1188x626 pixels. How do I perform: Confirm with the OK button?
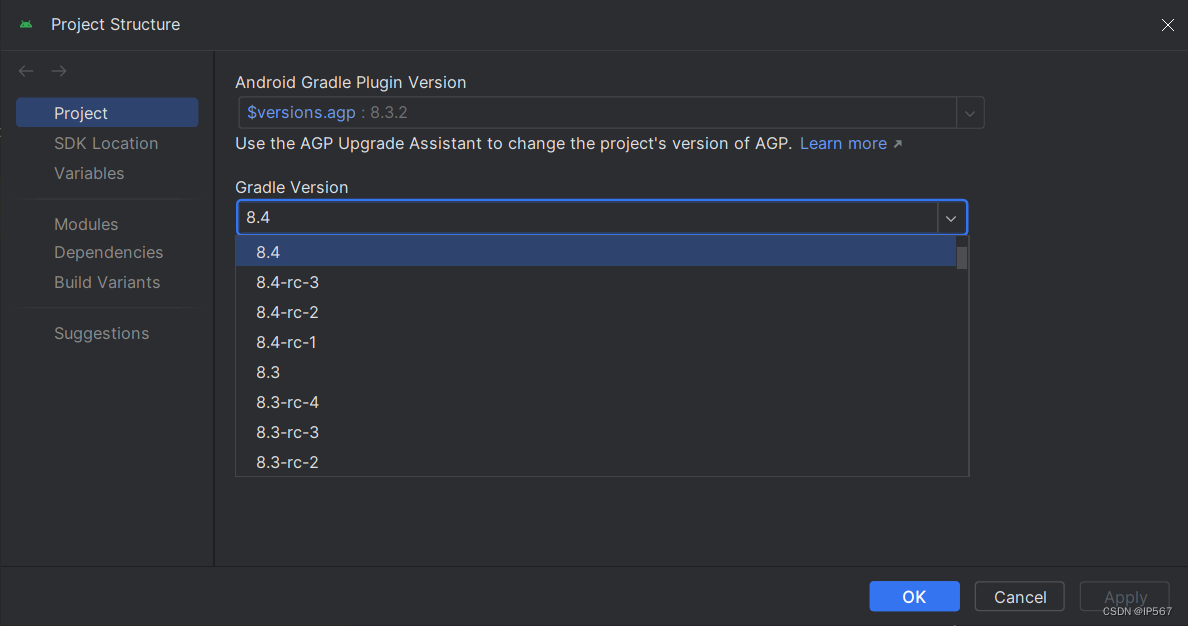pos(914,596)
